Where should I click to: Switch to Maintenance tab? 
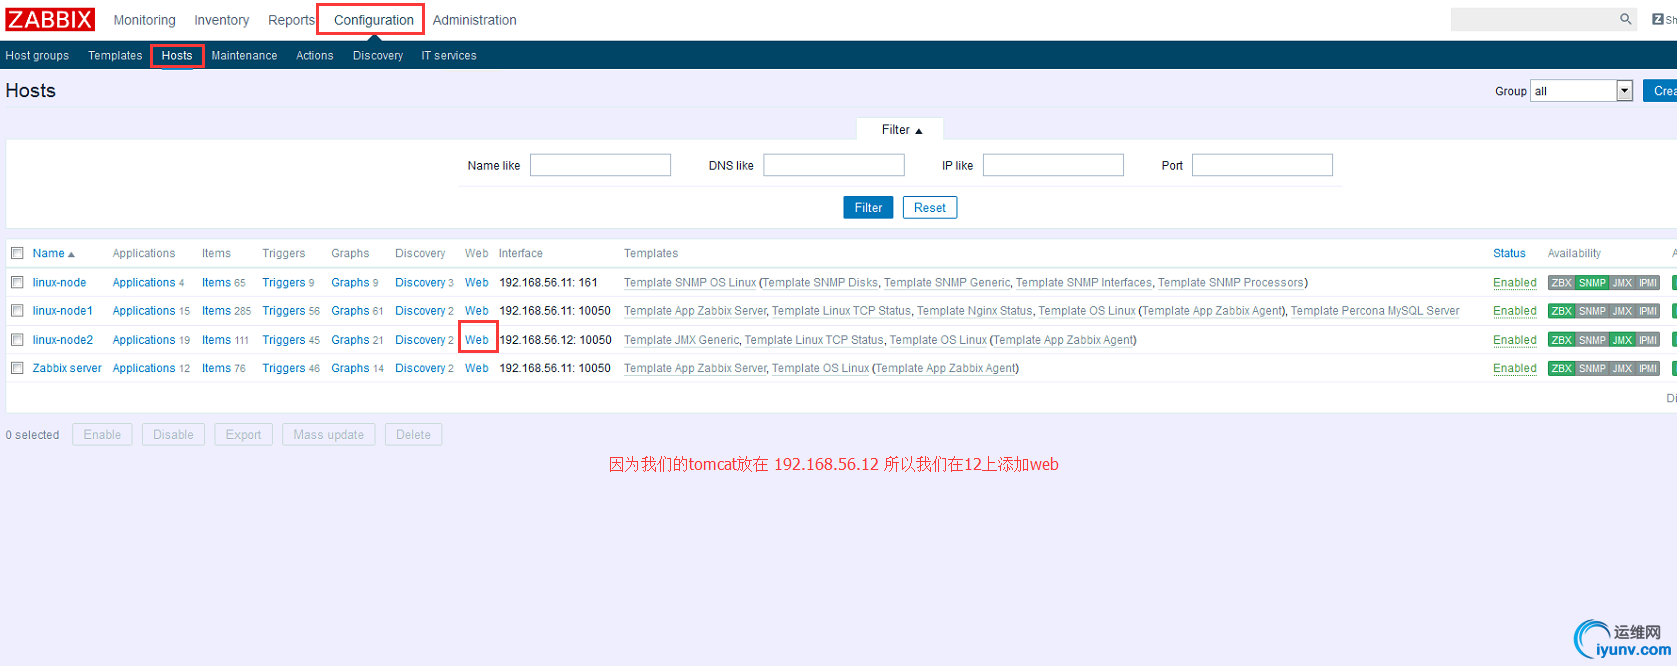pyautogui.click(x=244, y=56)
